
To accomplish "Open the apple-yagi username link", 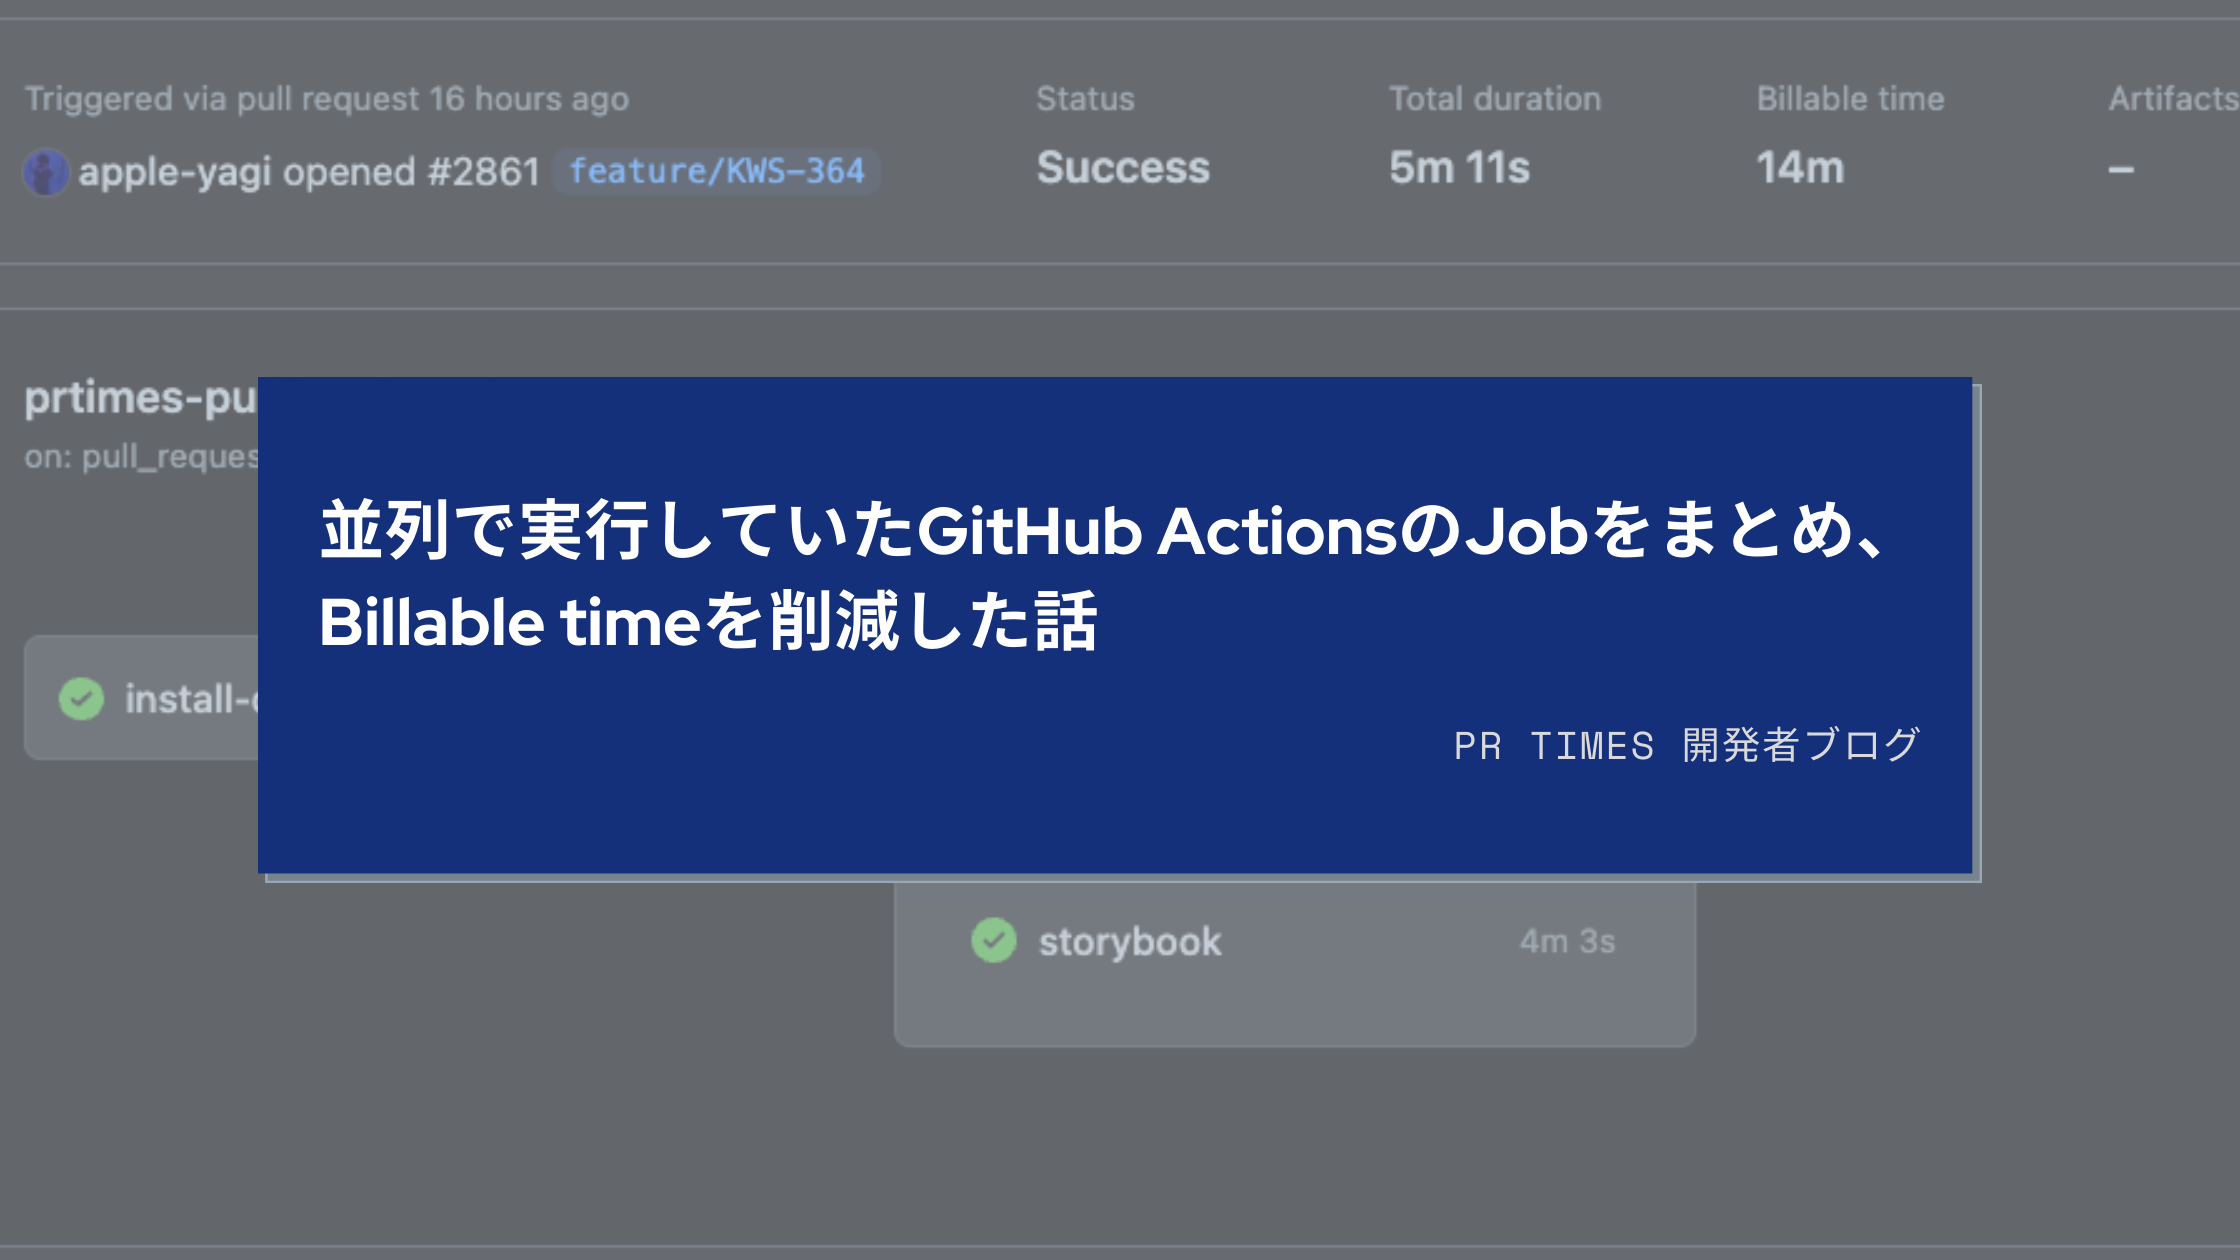I will pyautogui.click(x=175, y=172).
